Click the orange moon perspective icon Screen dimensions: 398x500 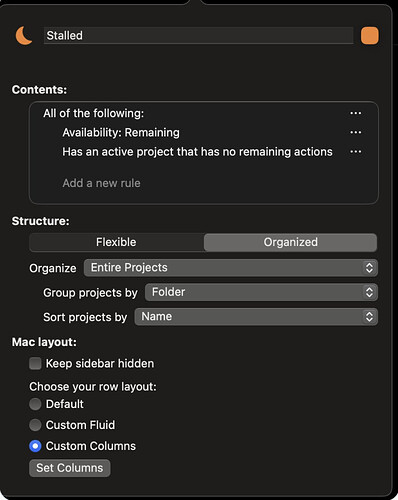point(24,36)
